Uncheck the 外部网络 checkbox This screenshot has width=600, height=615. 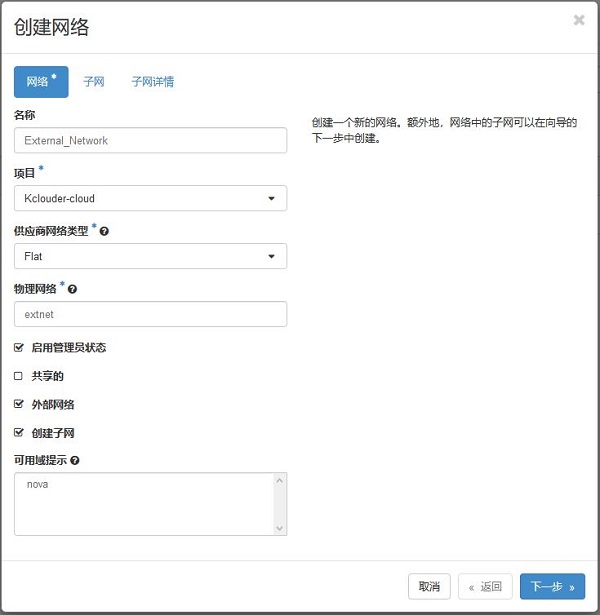[x=18, y=404]
